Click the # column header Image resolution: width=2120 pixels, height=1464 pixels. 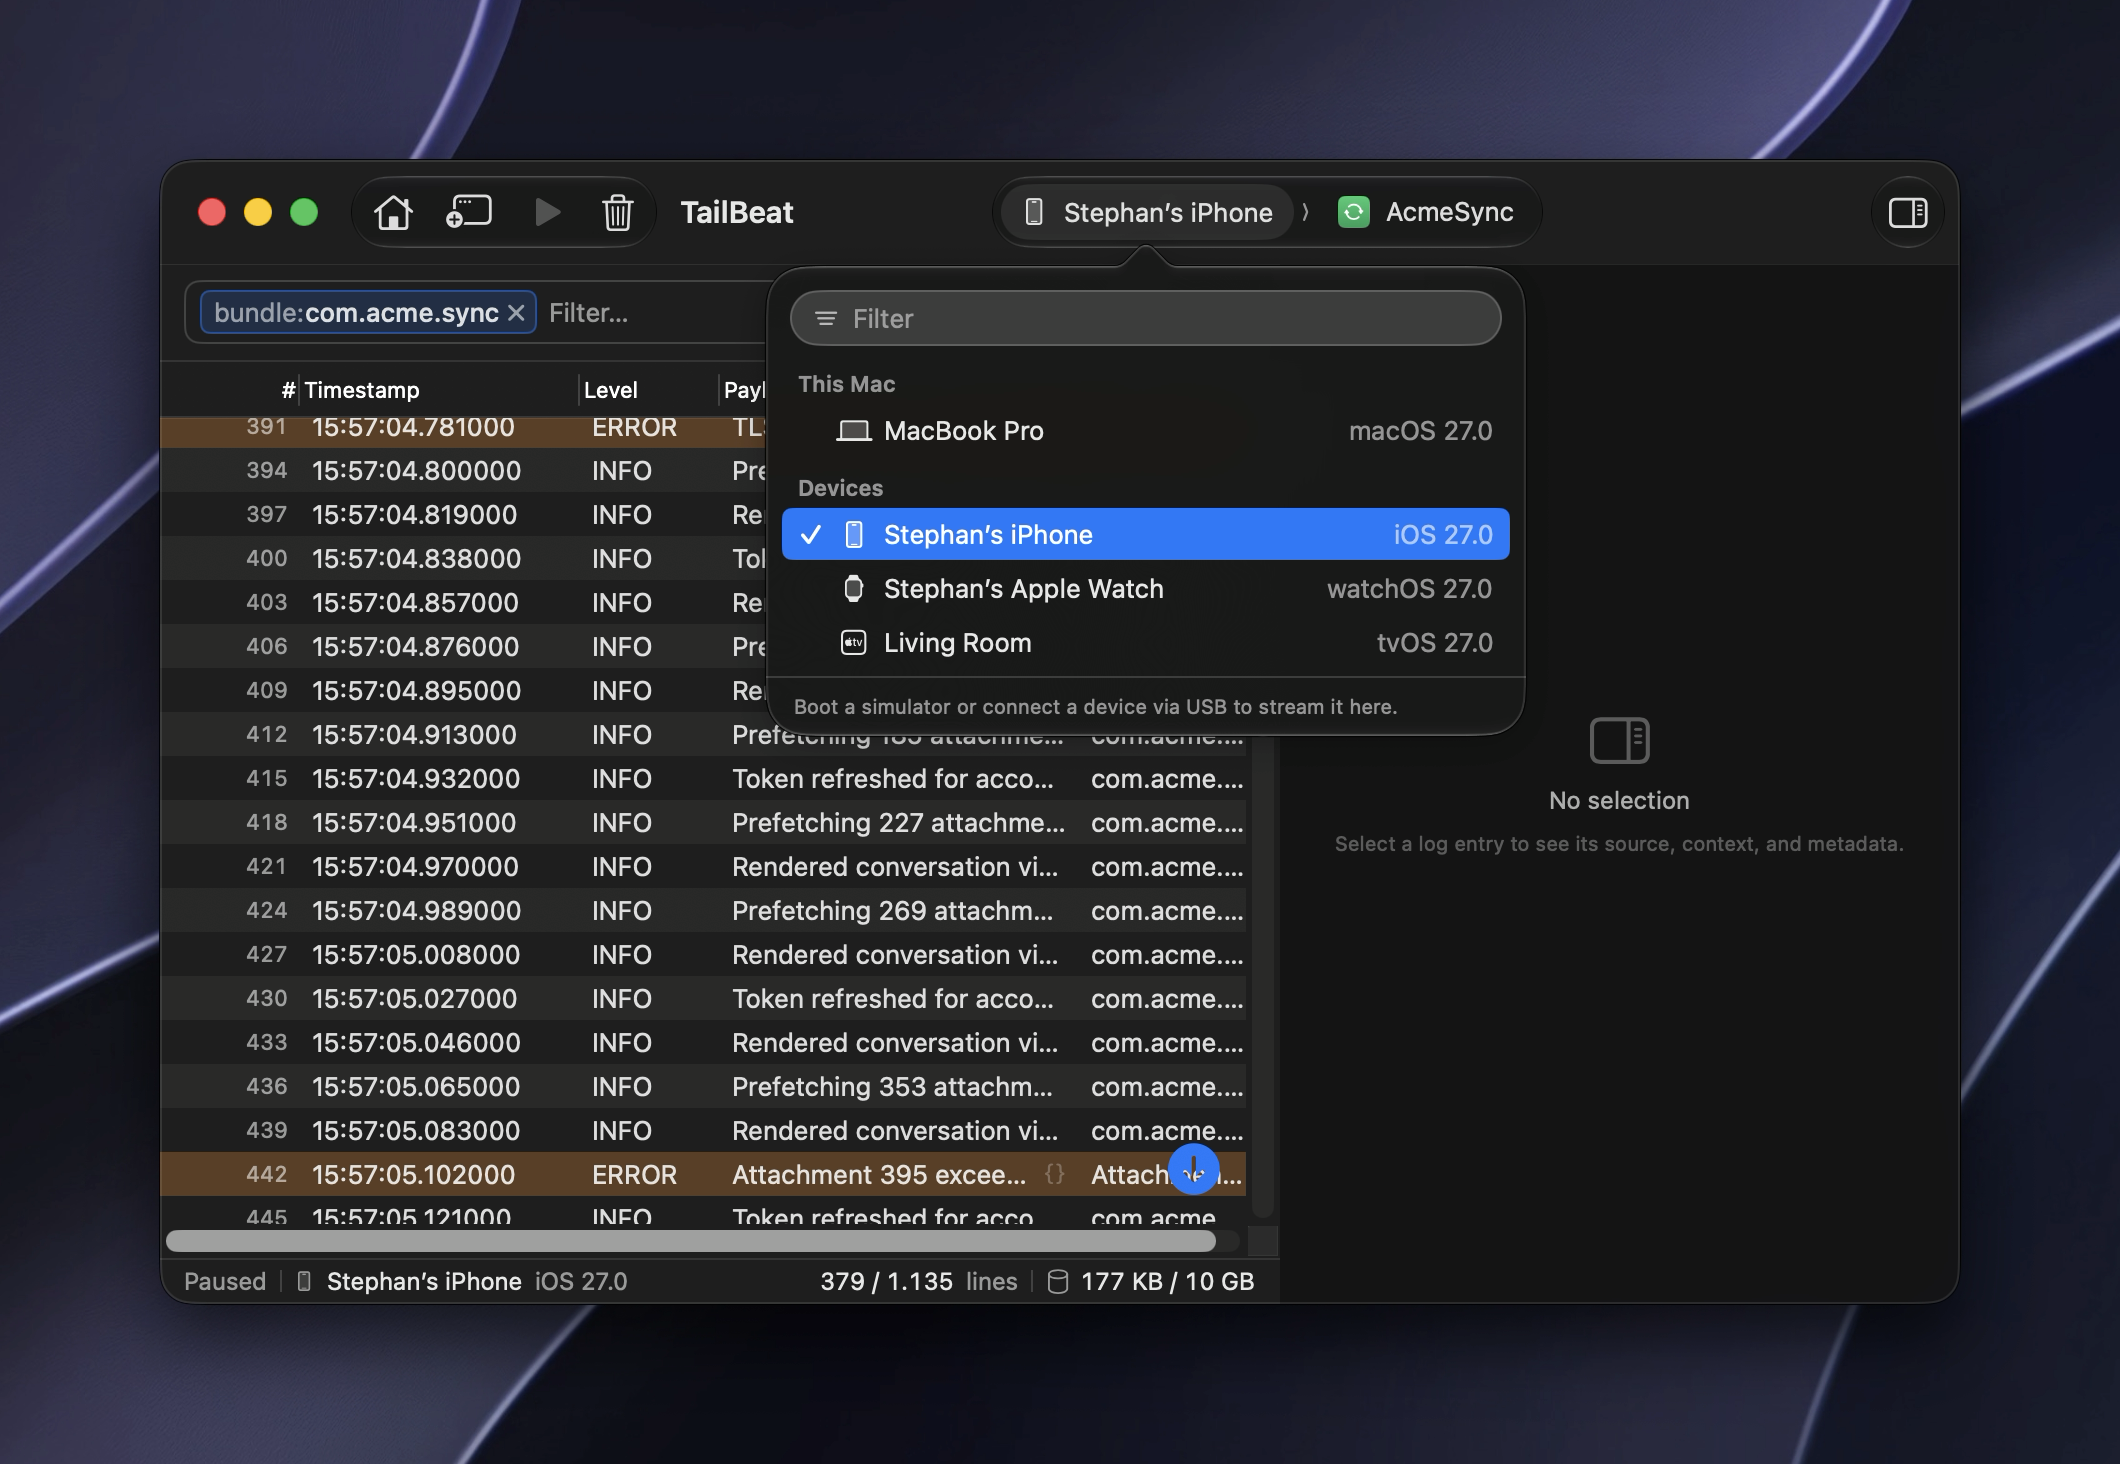tap(288, 390)
